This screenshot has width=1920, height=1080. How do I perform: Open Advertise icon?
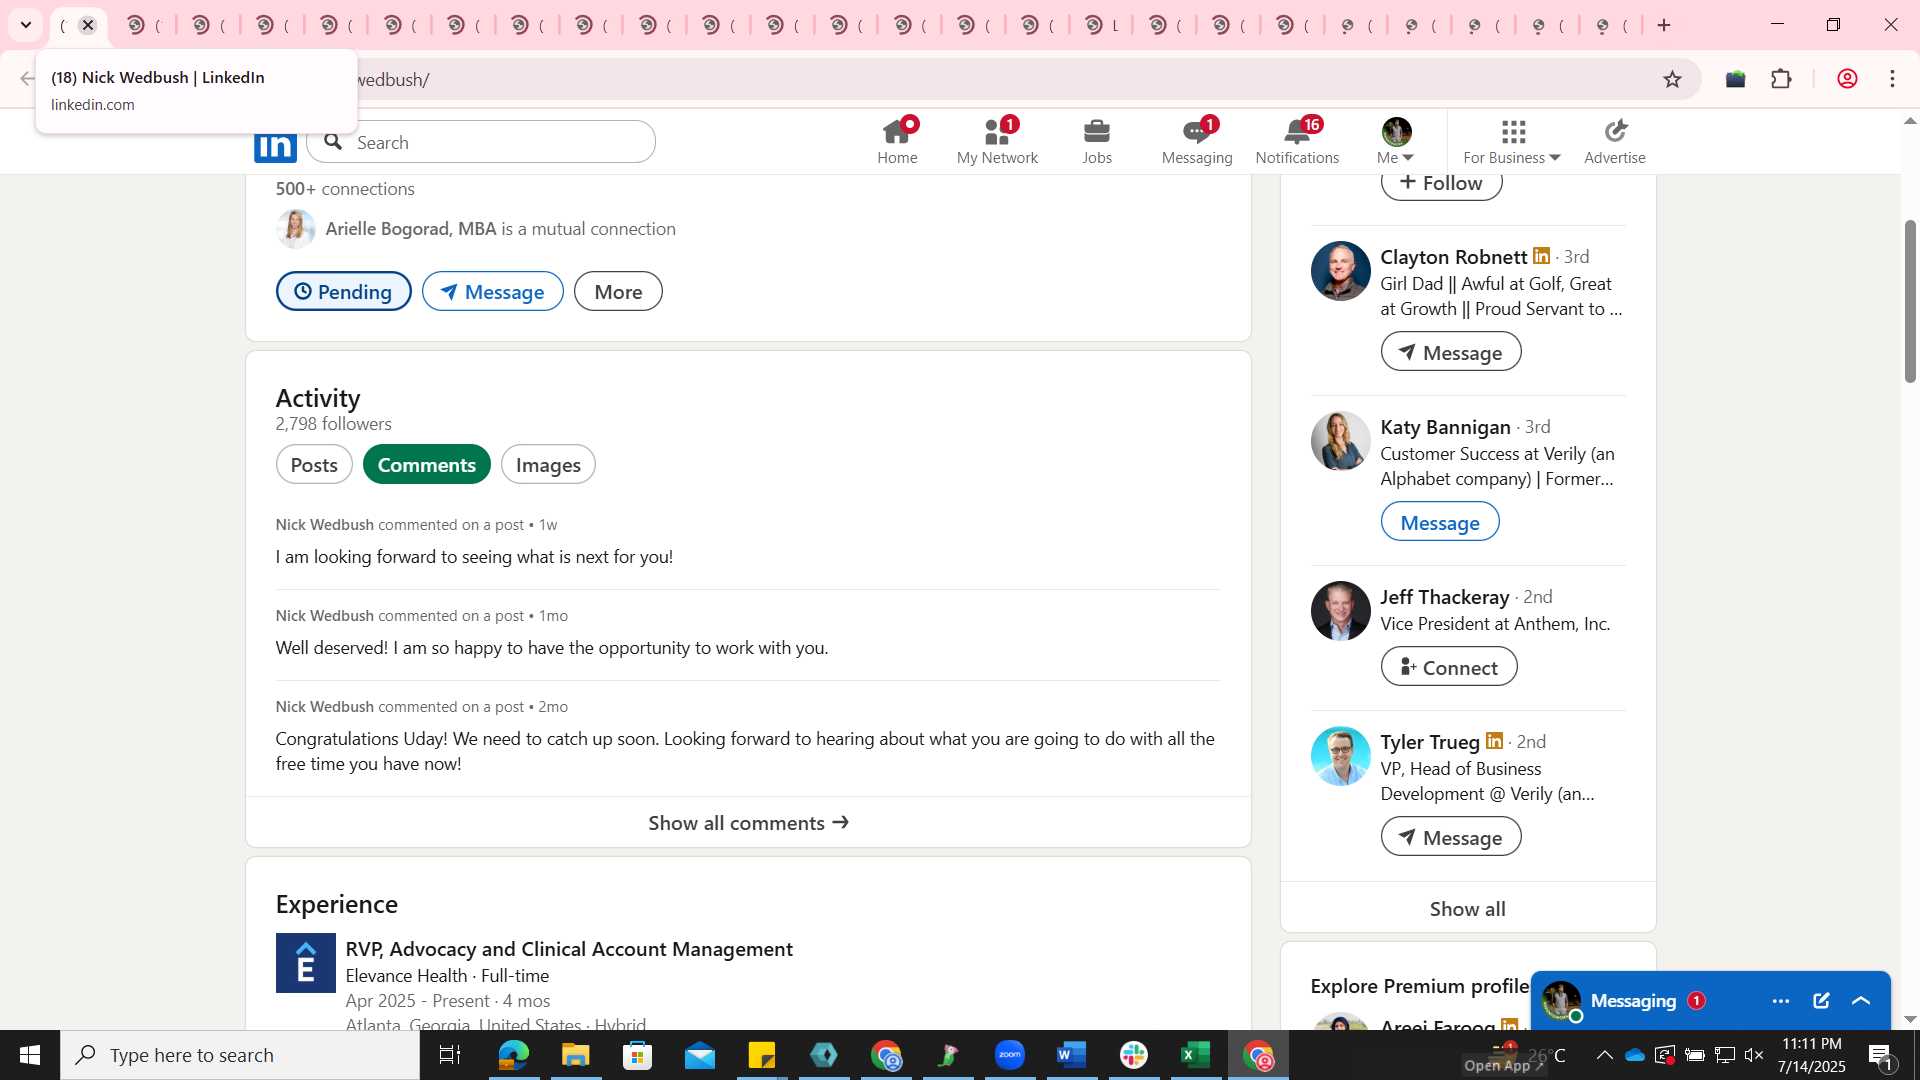coord(1615,141)
